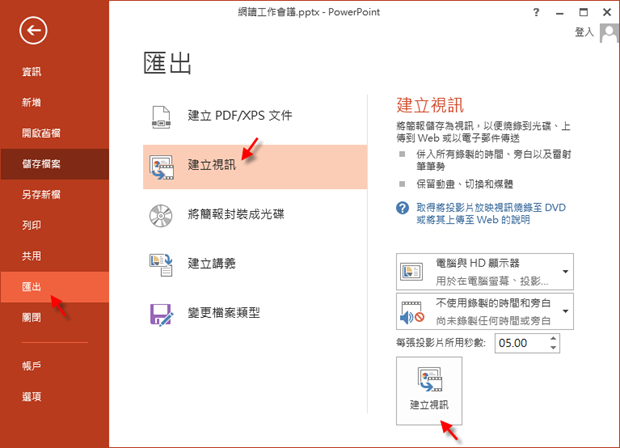620x448 pixels.
Task: Decrease seconds per slide with down arrow
Action: [x=553, y=348]
